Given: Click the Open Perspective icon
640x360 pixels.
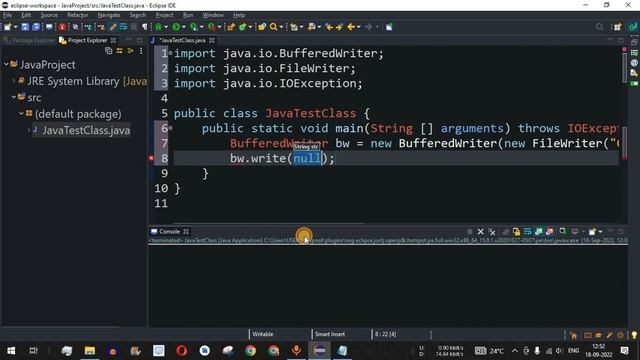Looking at the screenshot, I should (x=618, y=27).
